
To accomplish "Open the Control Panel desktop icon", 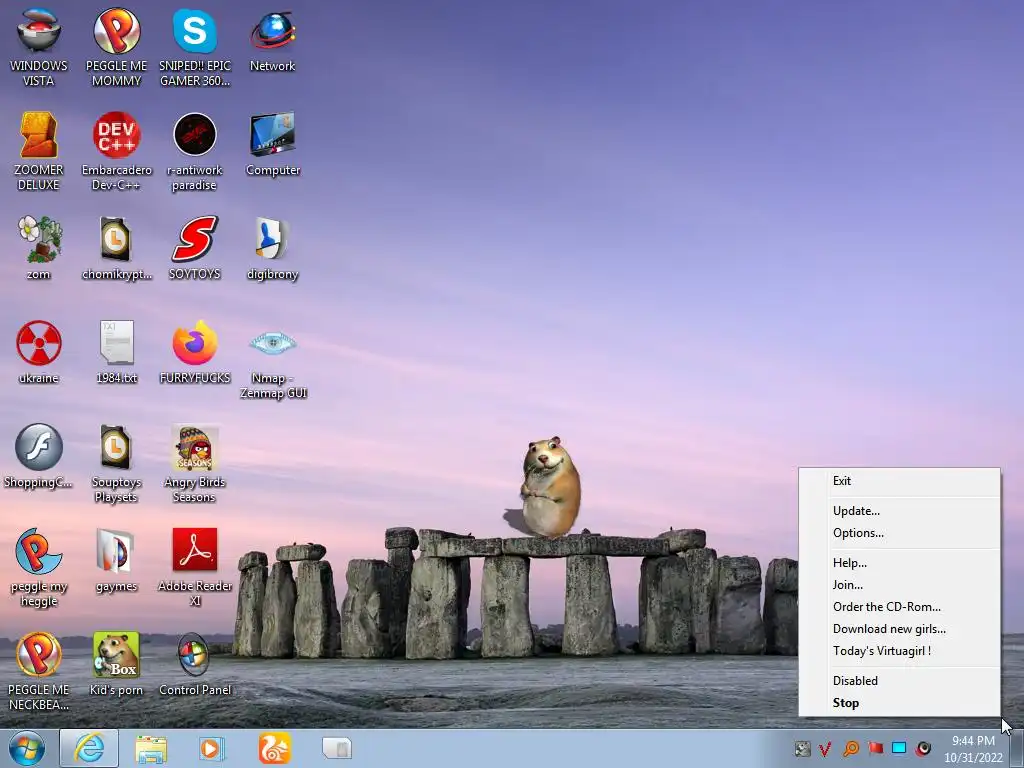I will 195,664.
